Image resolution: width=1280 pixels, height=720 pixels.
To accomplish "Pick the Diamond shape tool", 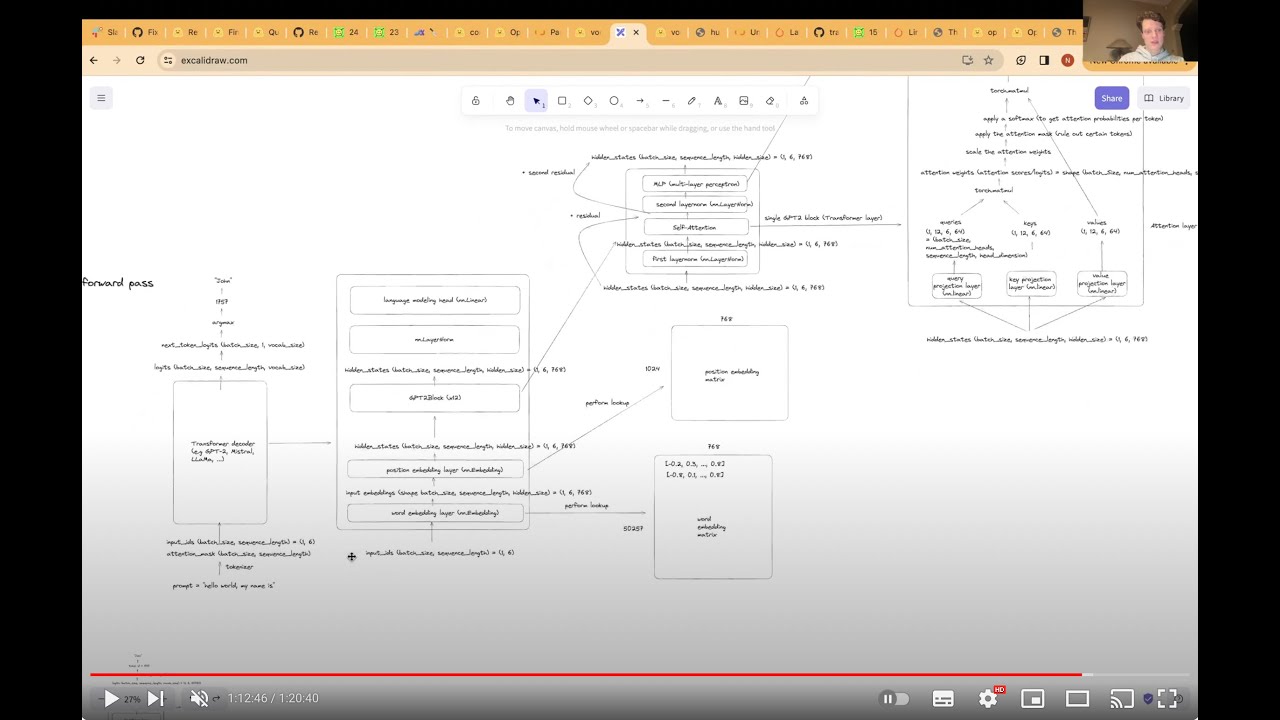I will click(x=588, y=101).
